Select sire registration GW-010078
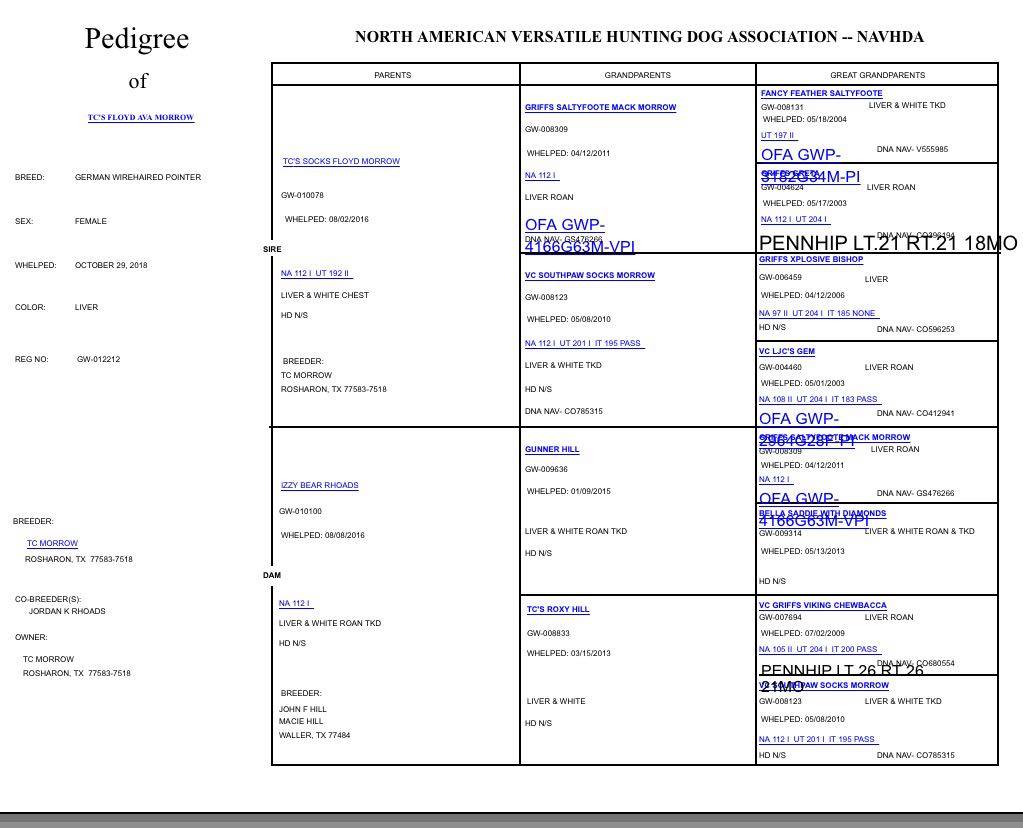This screenshot has width=1023, height=828. click(x=302, y=195)
